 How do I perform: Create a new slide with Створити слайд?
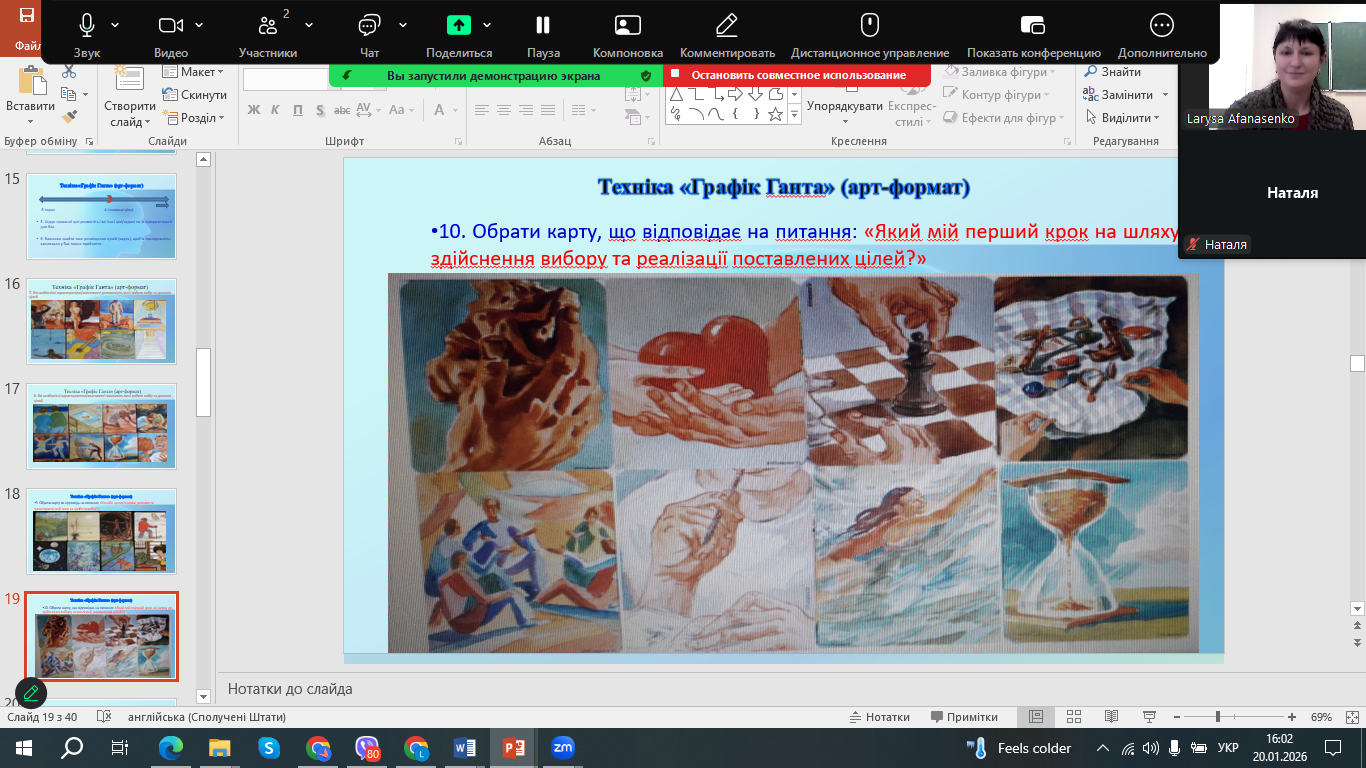point(129,95)
